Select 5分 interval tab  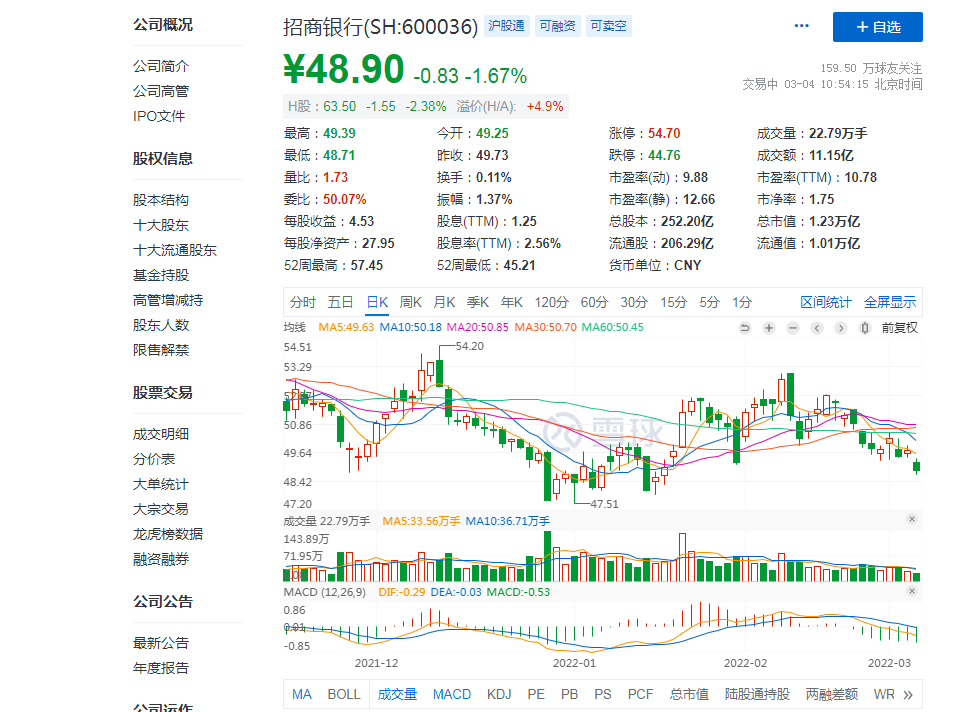click(709, 302)
